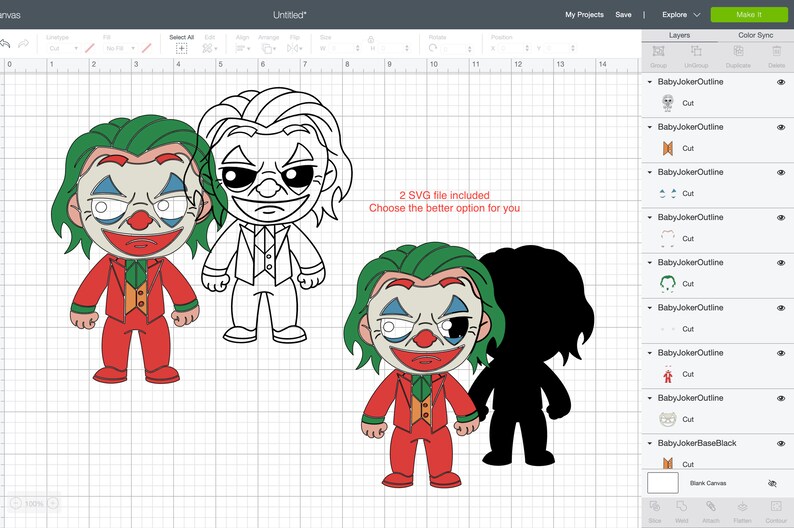Undo the last action
The image size is (794, 528).
(5, 45)
